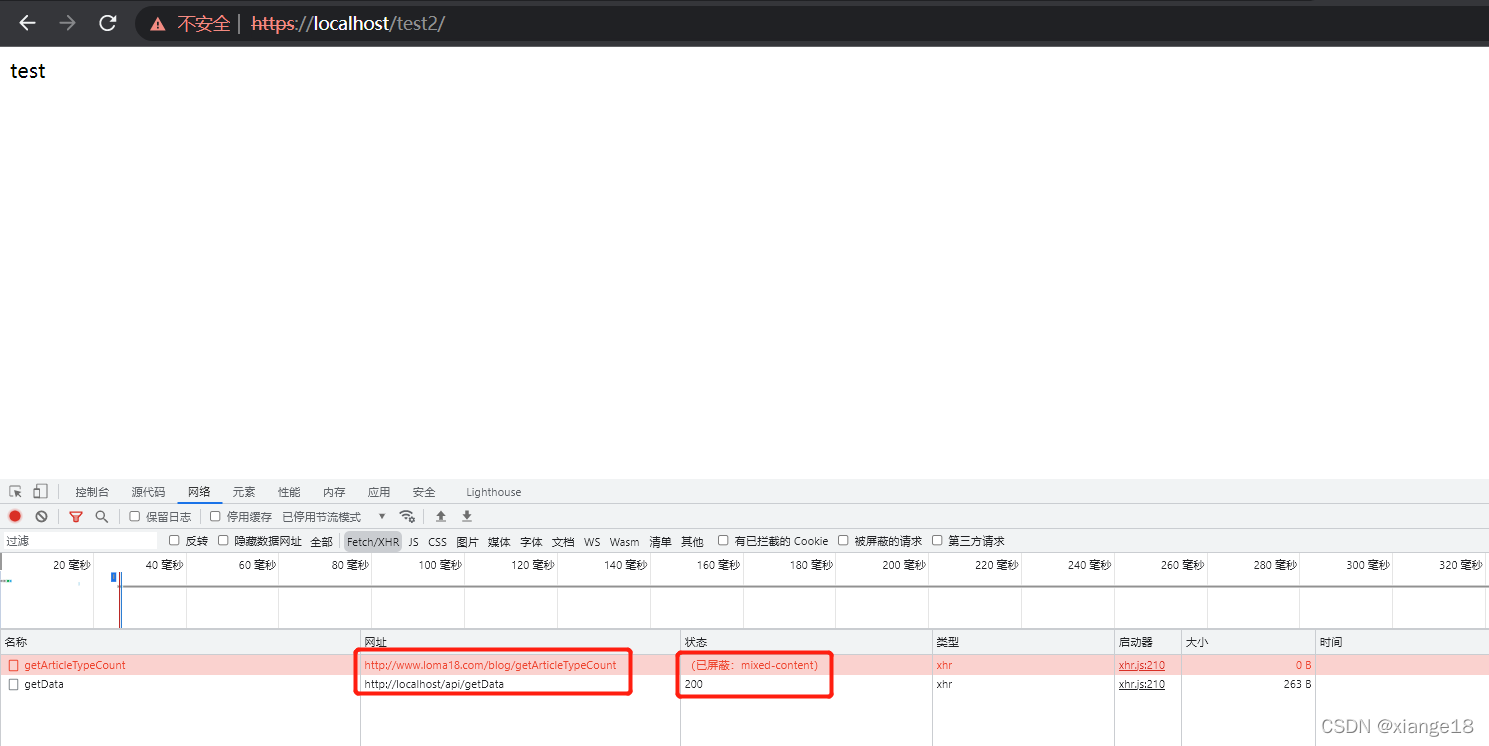Filter requests by CSS
Viewport: 1489px width, 746px height.
point(438,542)
